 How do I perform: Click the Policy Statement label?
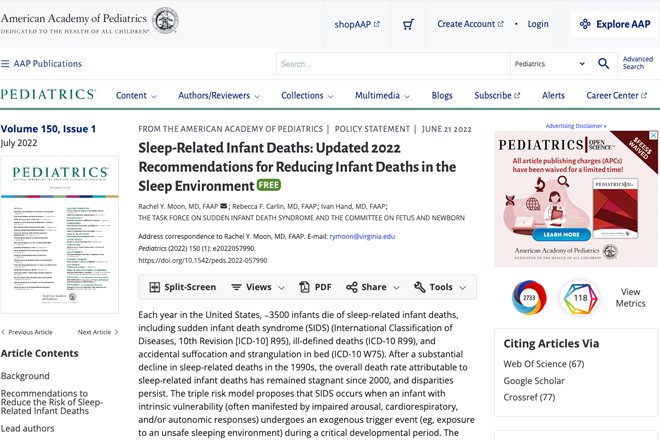(x=372, y=129)
